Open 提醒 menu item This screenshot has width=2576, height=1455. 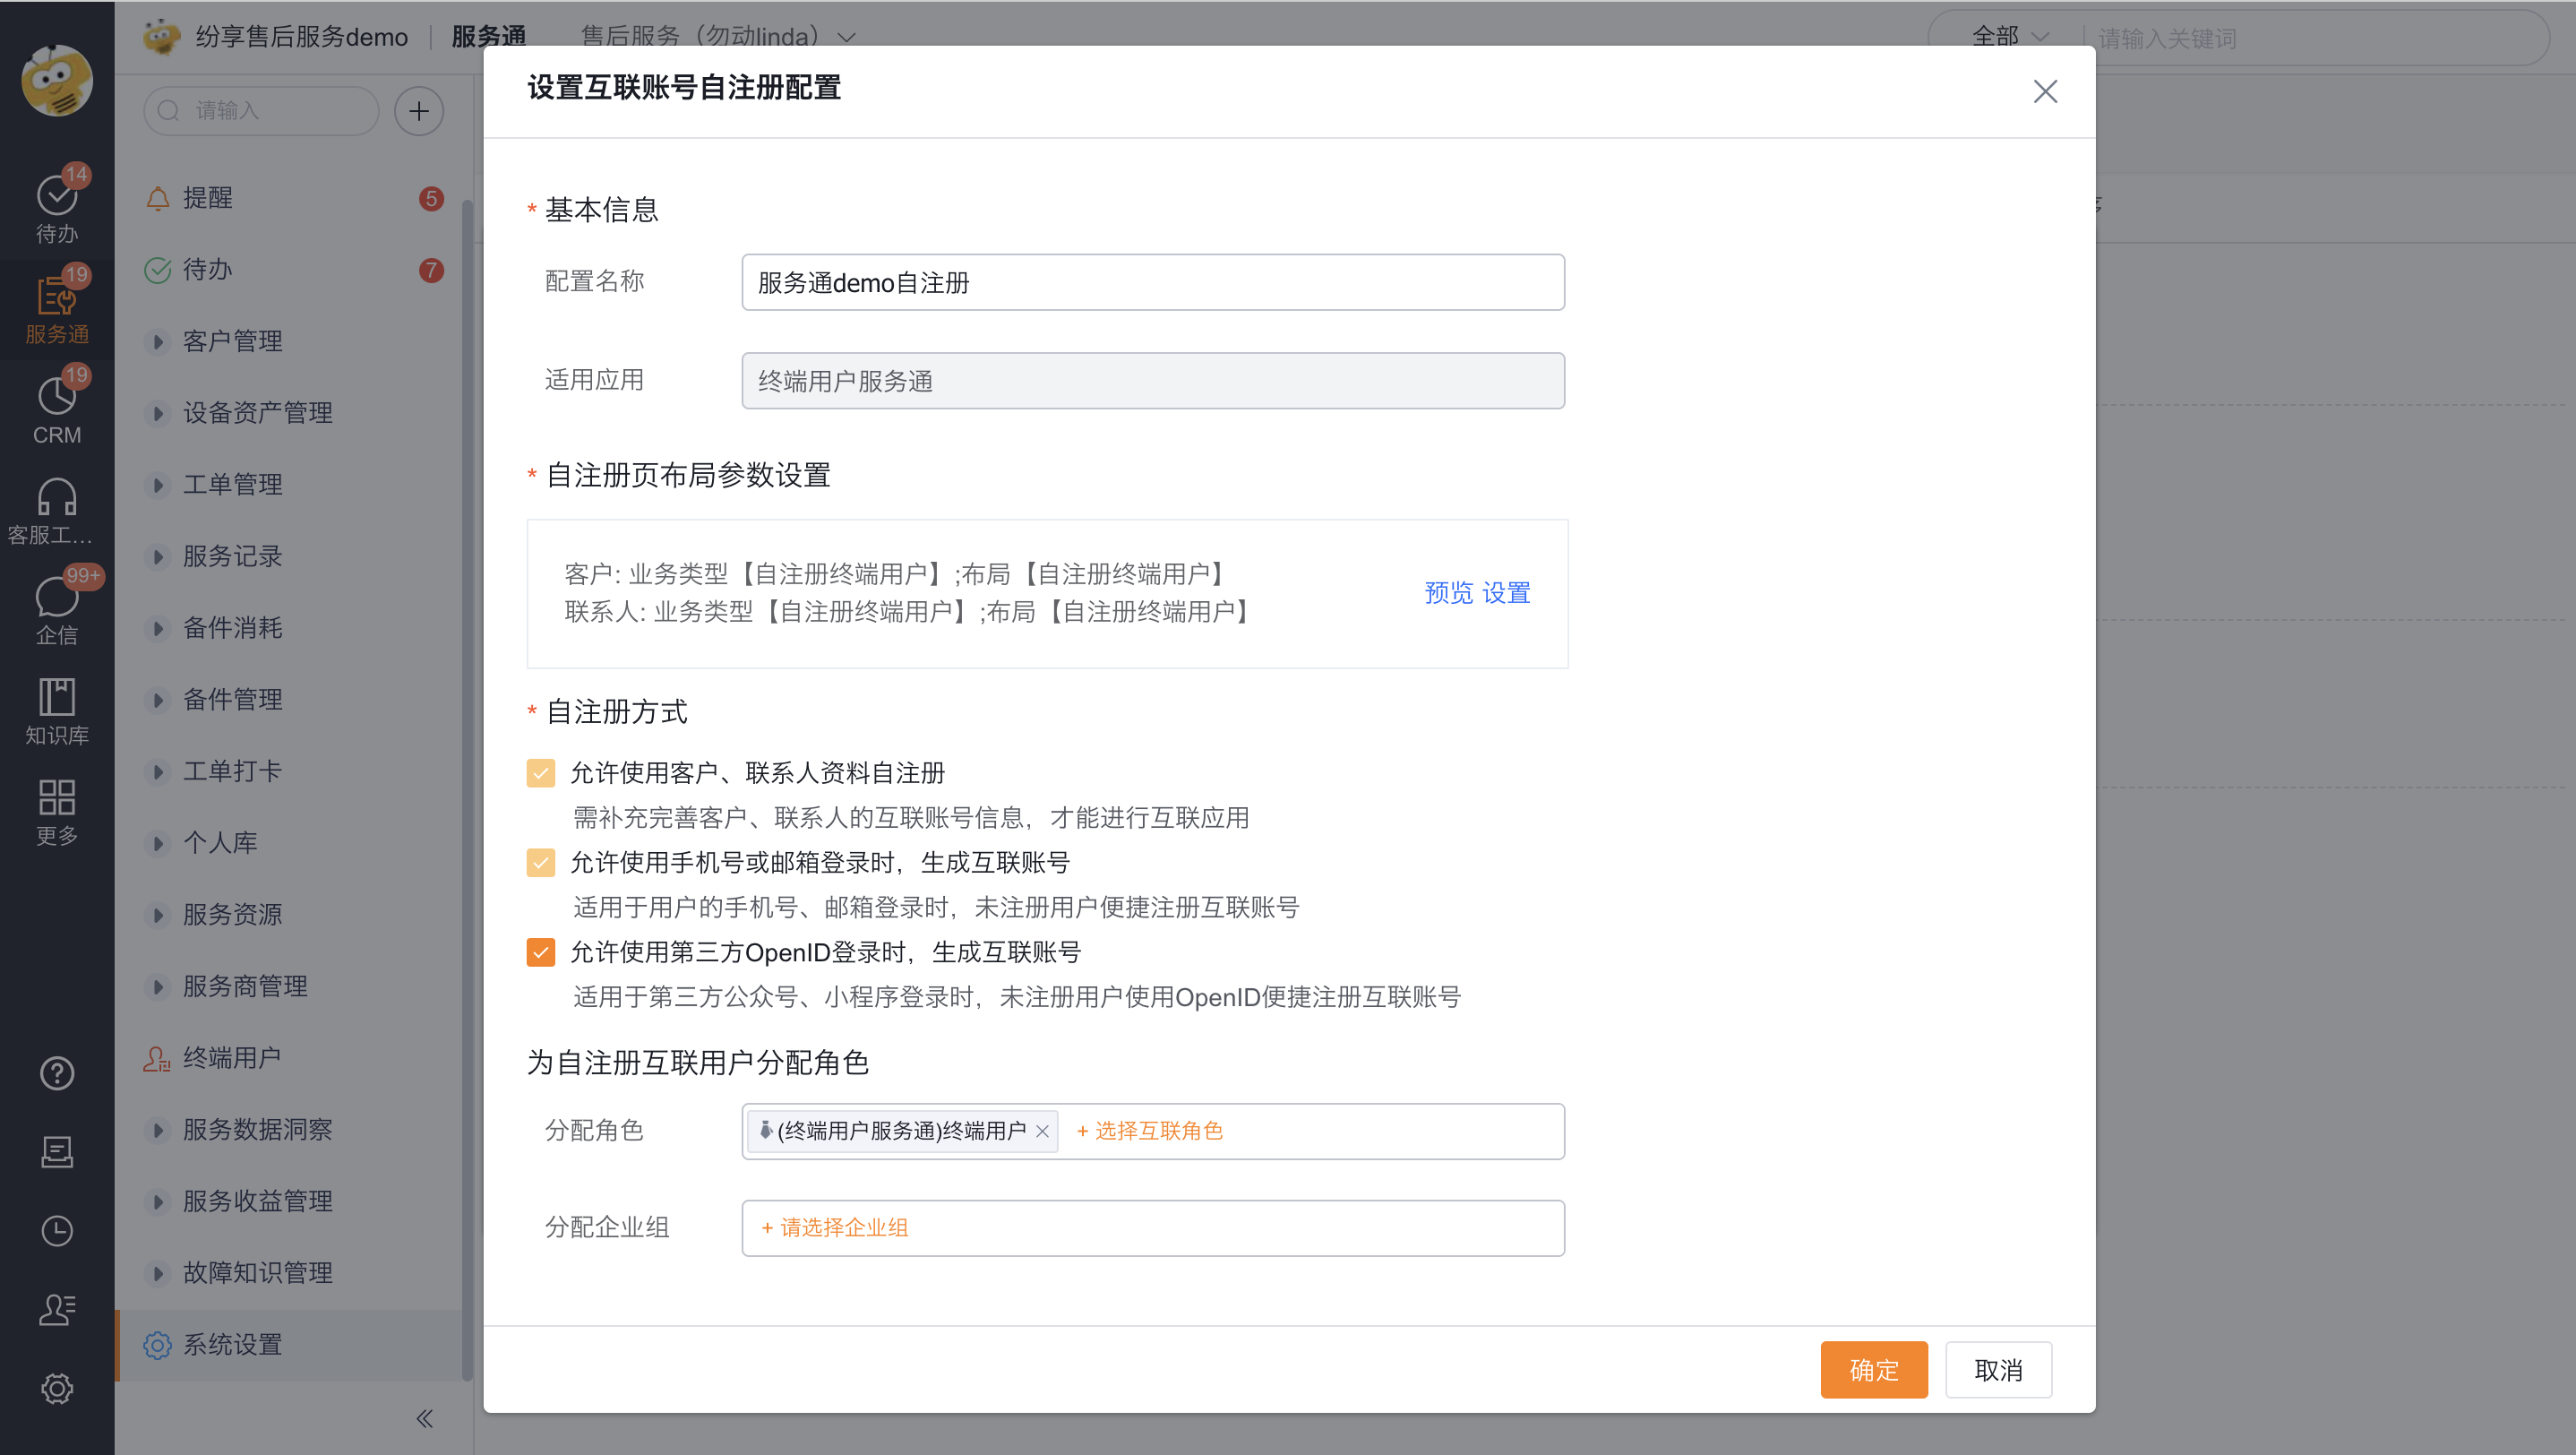(290, 198)
